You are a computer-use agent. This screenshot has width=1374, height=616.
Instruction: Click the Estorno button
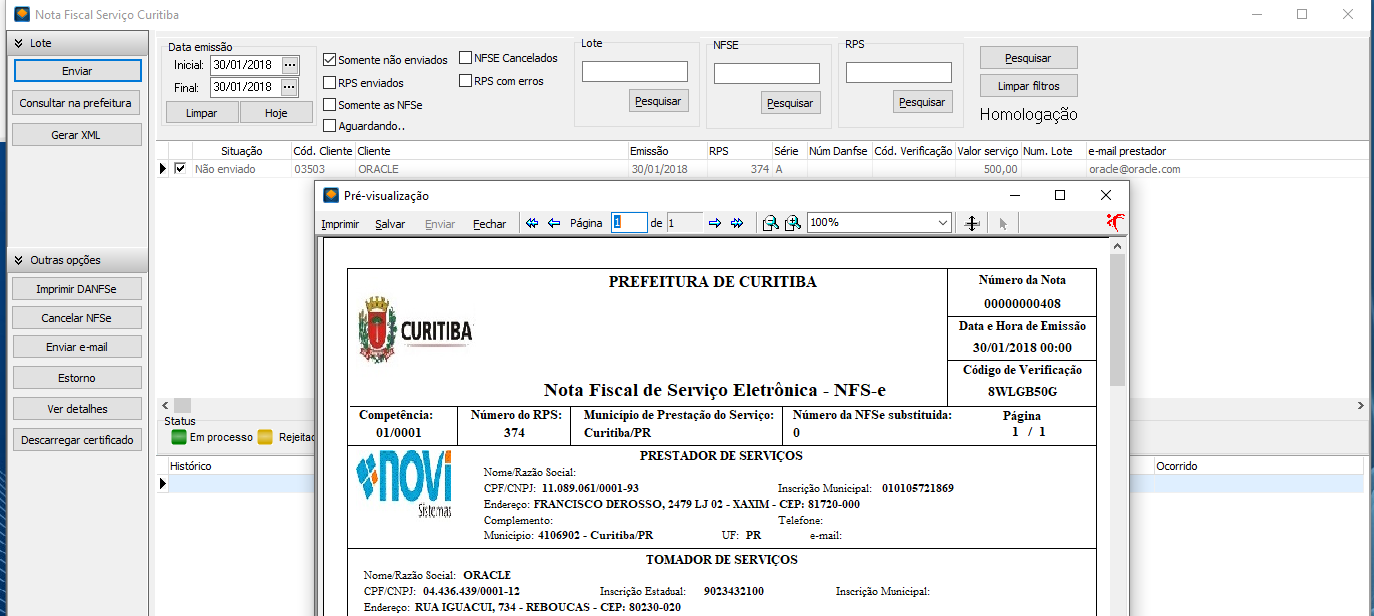[x=77, y=378]
